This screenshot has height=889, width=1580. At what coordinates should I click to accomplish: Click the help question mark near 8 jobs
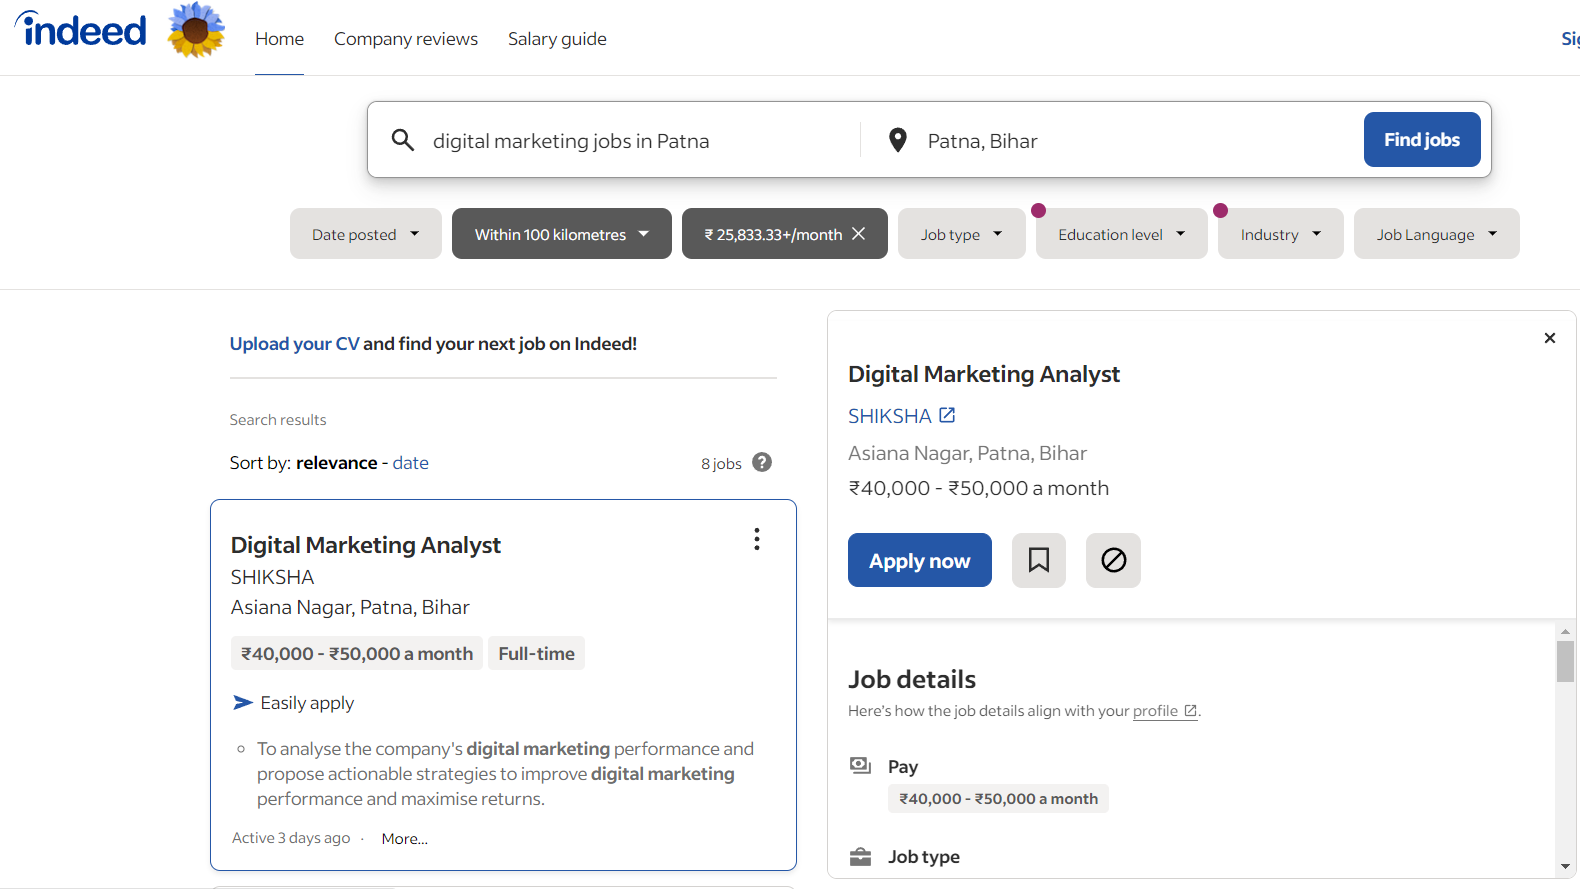(762, 462)
